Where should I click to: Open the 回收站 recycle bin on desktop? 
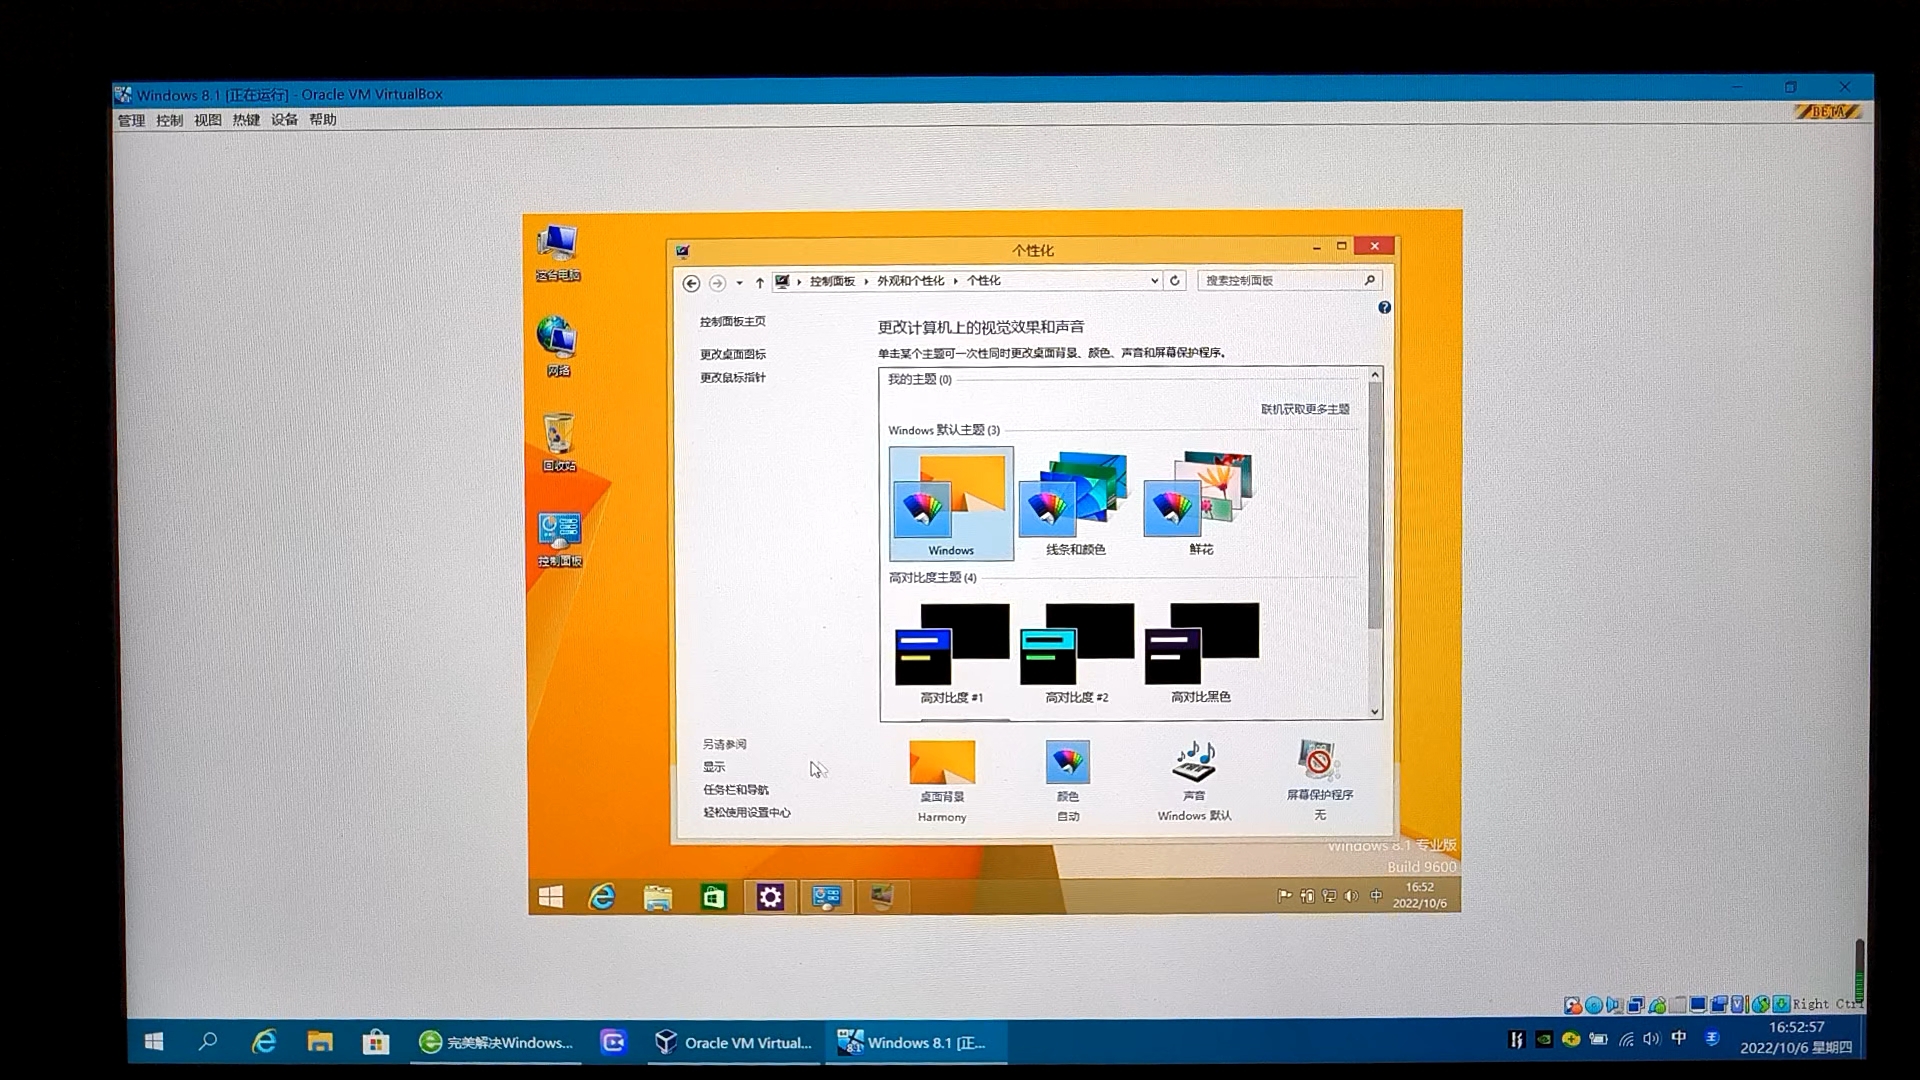[558, 437]
